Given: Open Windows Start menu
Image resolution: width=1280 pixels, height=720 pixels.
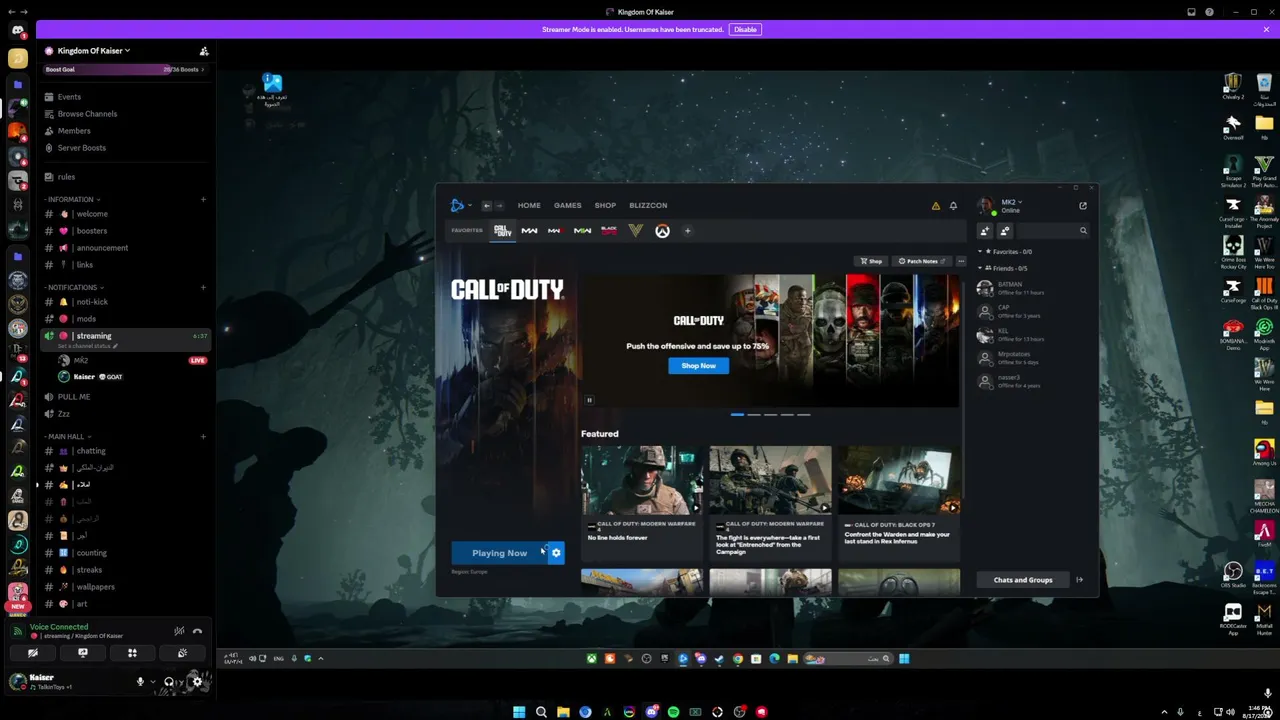Looking at the screenshot, I should point(519,712).
